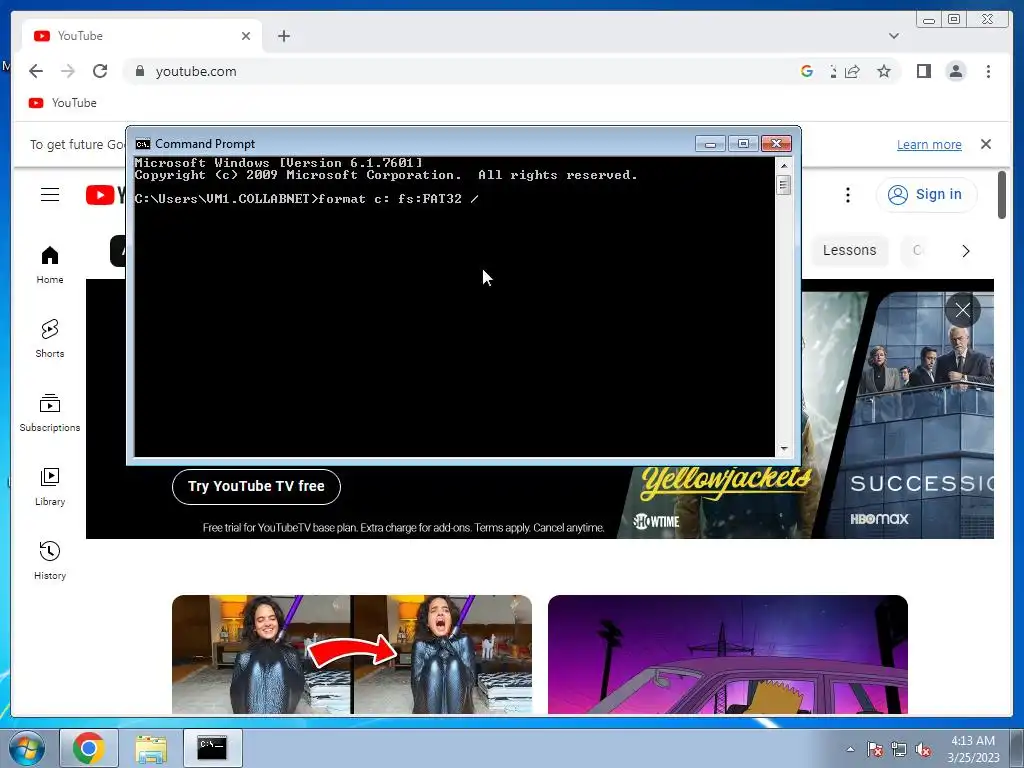Open Library in the sidebar
This screenshot has width=1024, height=768.
(50, 487)
